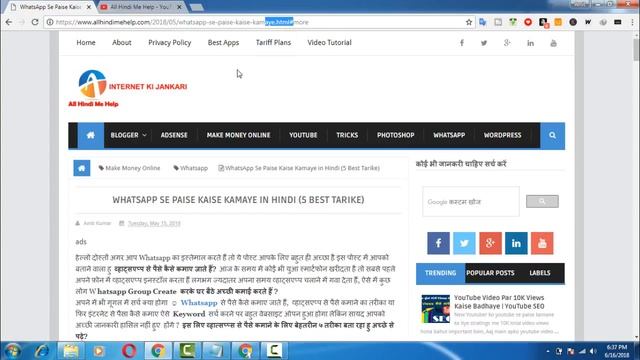
Task: Open the About page link
Action: 122,42
